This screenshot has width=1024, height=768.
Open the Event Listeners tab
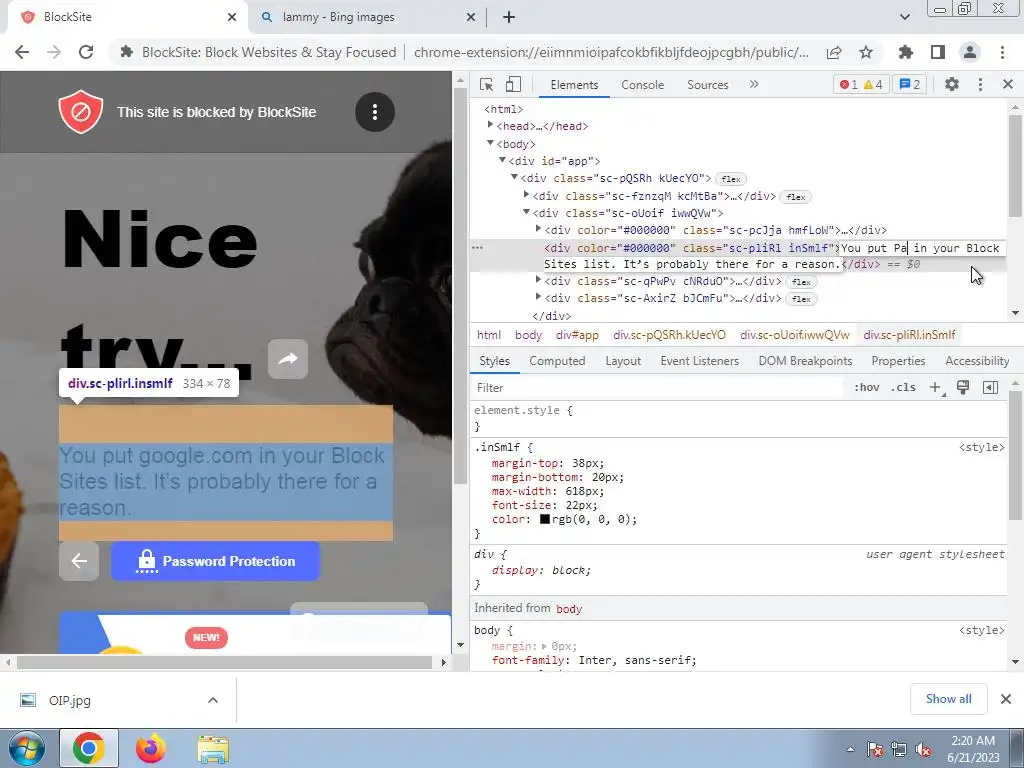699,361
